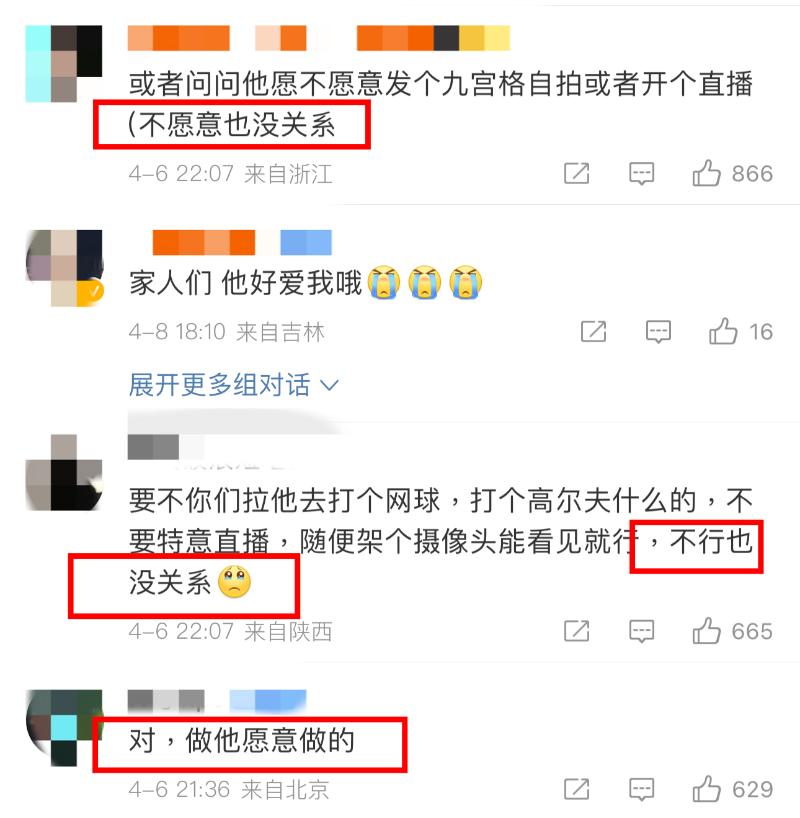Reply to the 九宫格自拍 comment
The image size is (800, 818).
tap(641, 174)
